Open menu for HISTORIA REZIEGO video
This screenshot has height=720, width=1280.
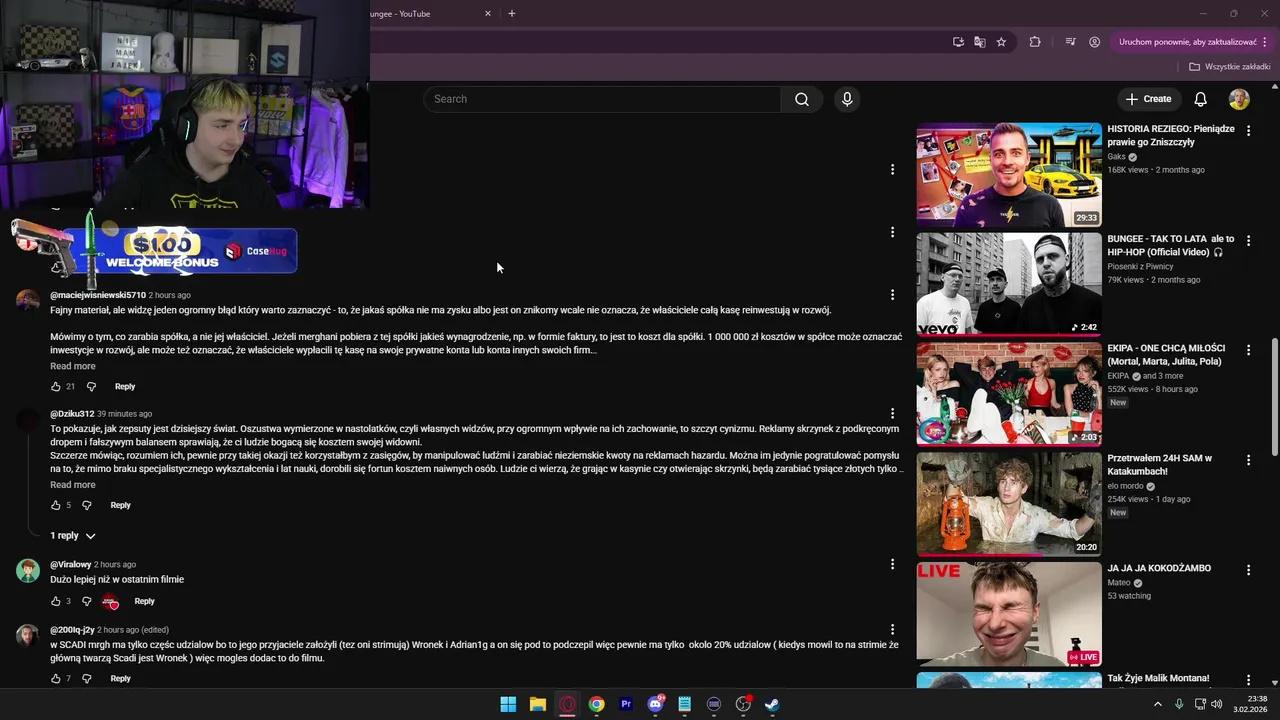point(1248,131)
